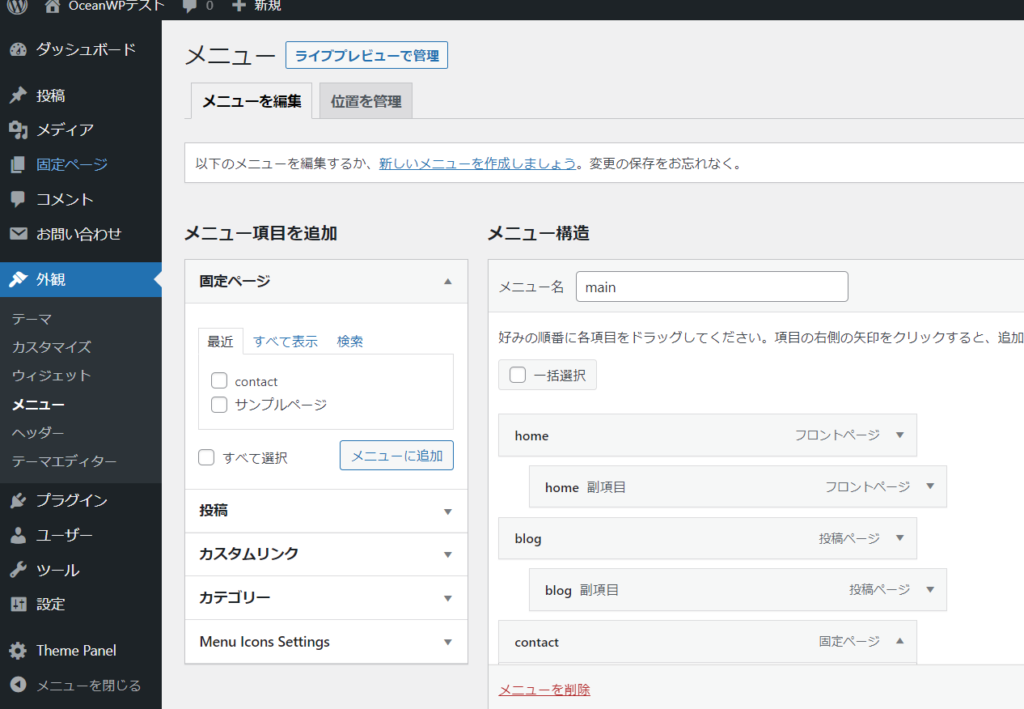Click the 外観 paintbrush icon
1024x709 pixels.
tap(18, 279)
